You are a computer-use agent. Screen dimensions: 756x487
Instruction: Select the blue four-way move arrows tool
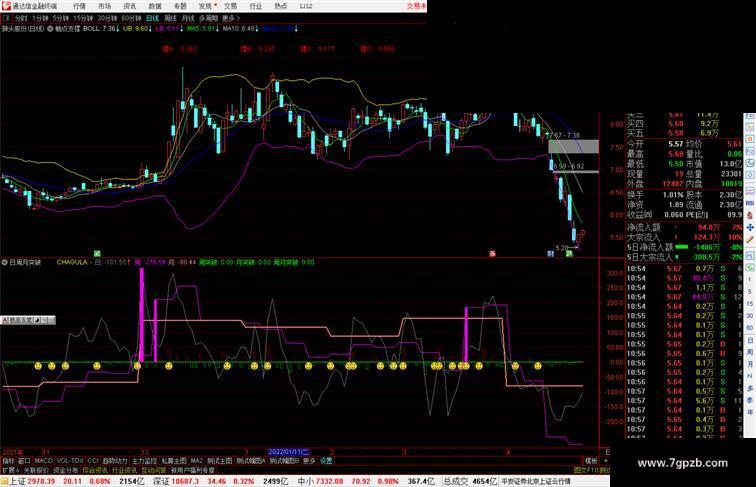tap(750, 227)
